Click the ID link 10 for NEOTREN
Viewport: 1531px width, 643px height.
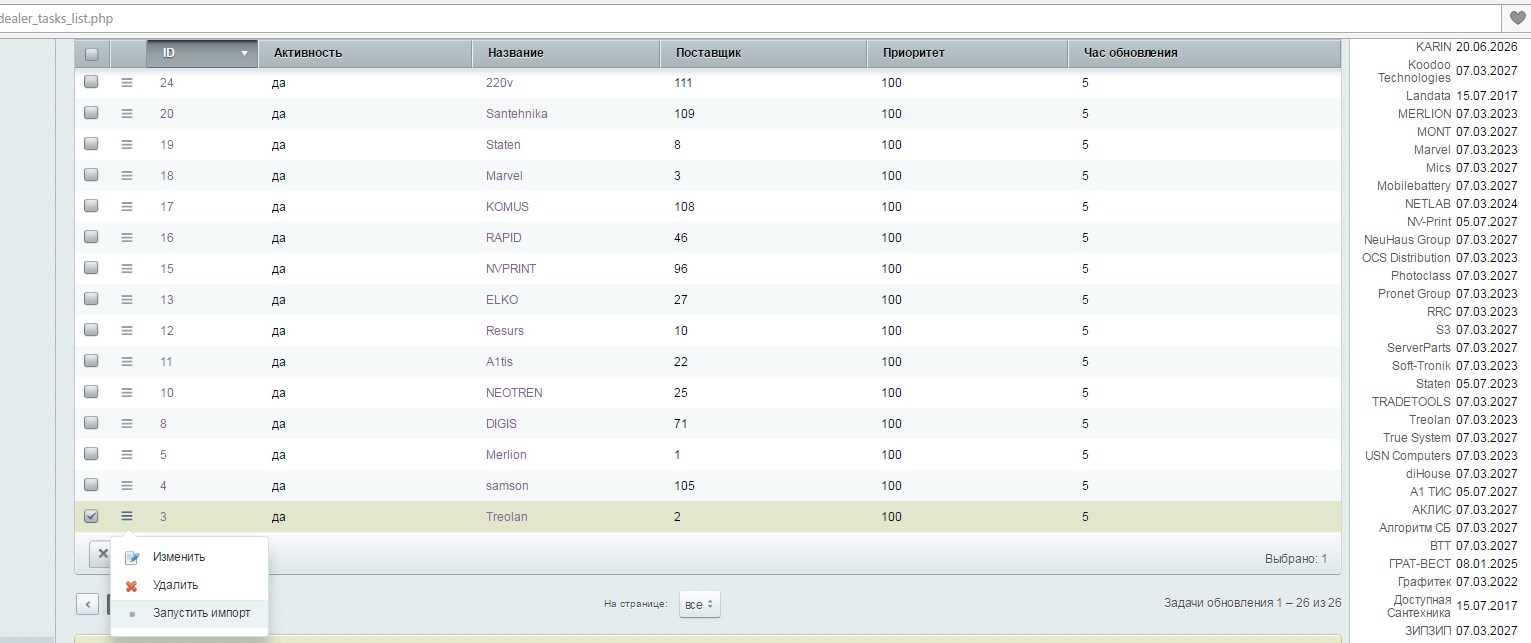click(x=167, y=393)
